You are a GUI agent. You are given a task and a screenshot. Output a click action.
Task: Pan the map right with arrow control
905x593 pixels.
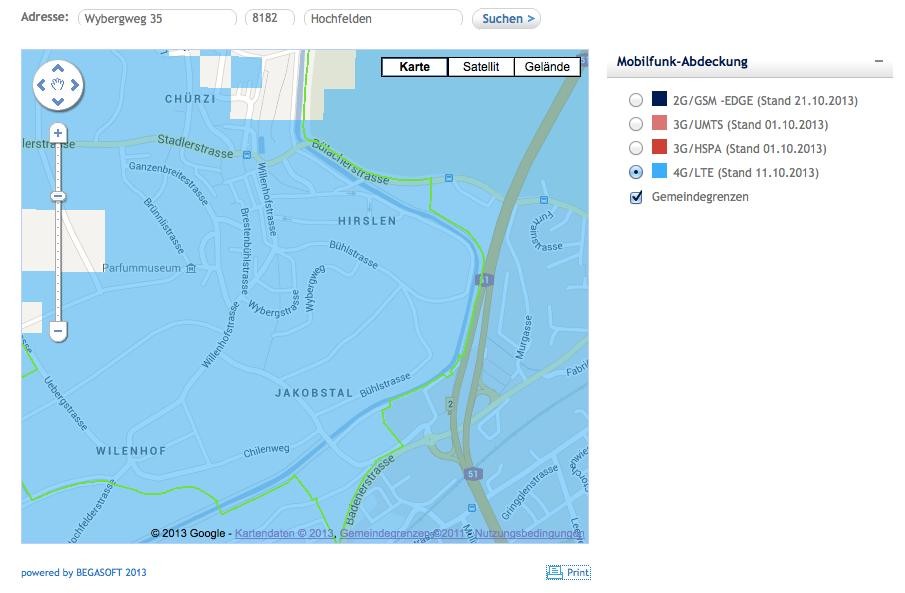tap(75, 85)
